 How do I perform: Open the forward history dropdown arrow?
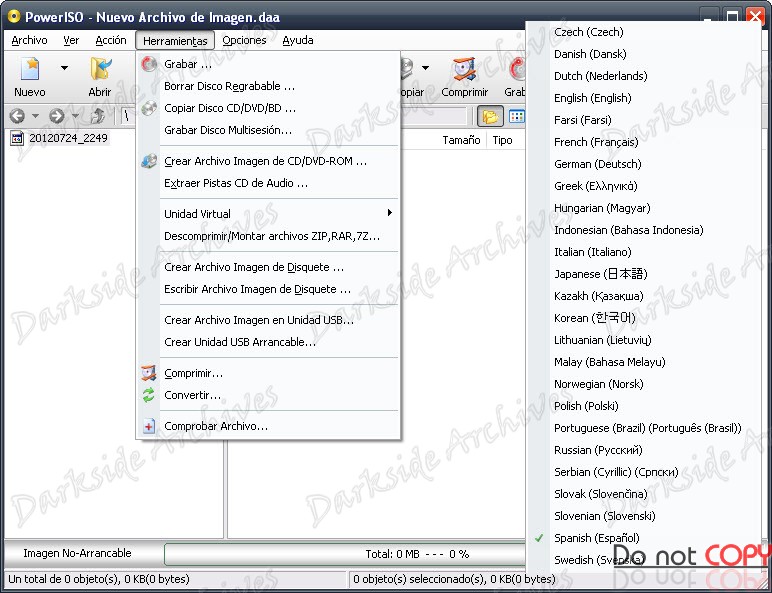click(75, 116)
